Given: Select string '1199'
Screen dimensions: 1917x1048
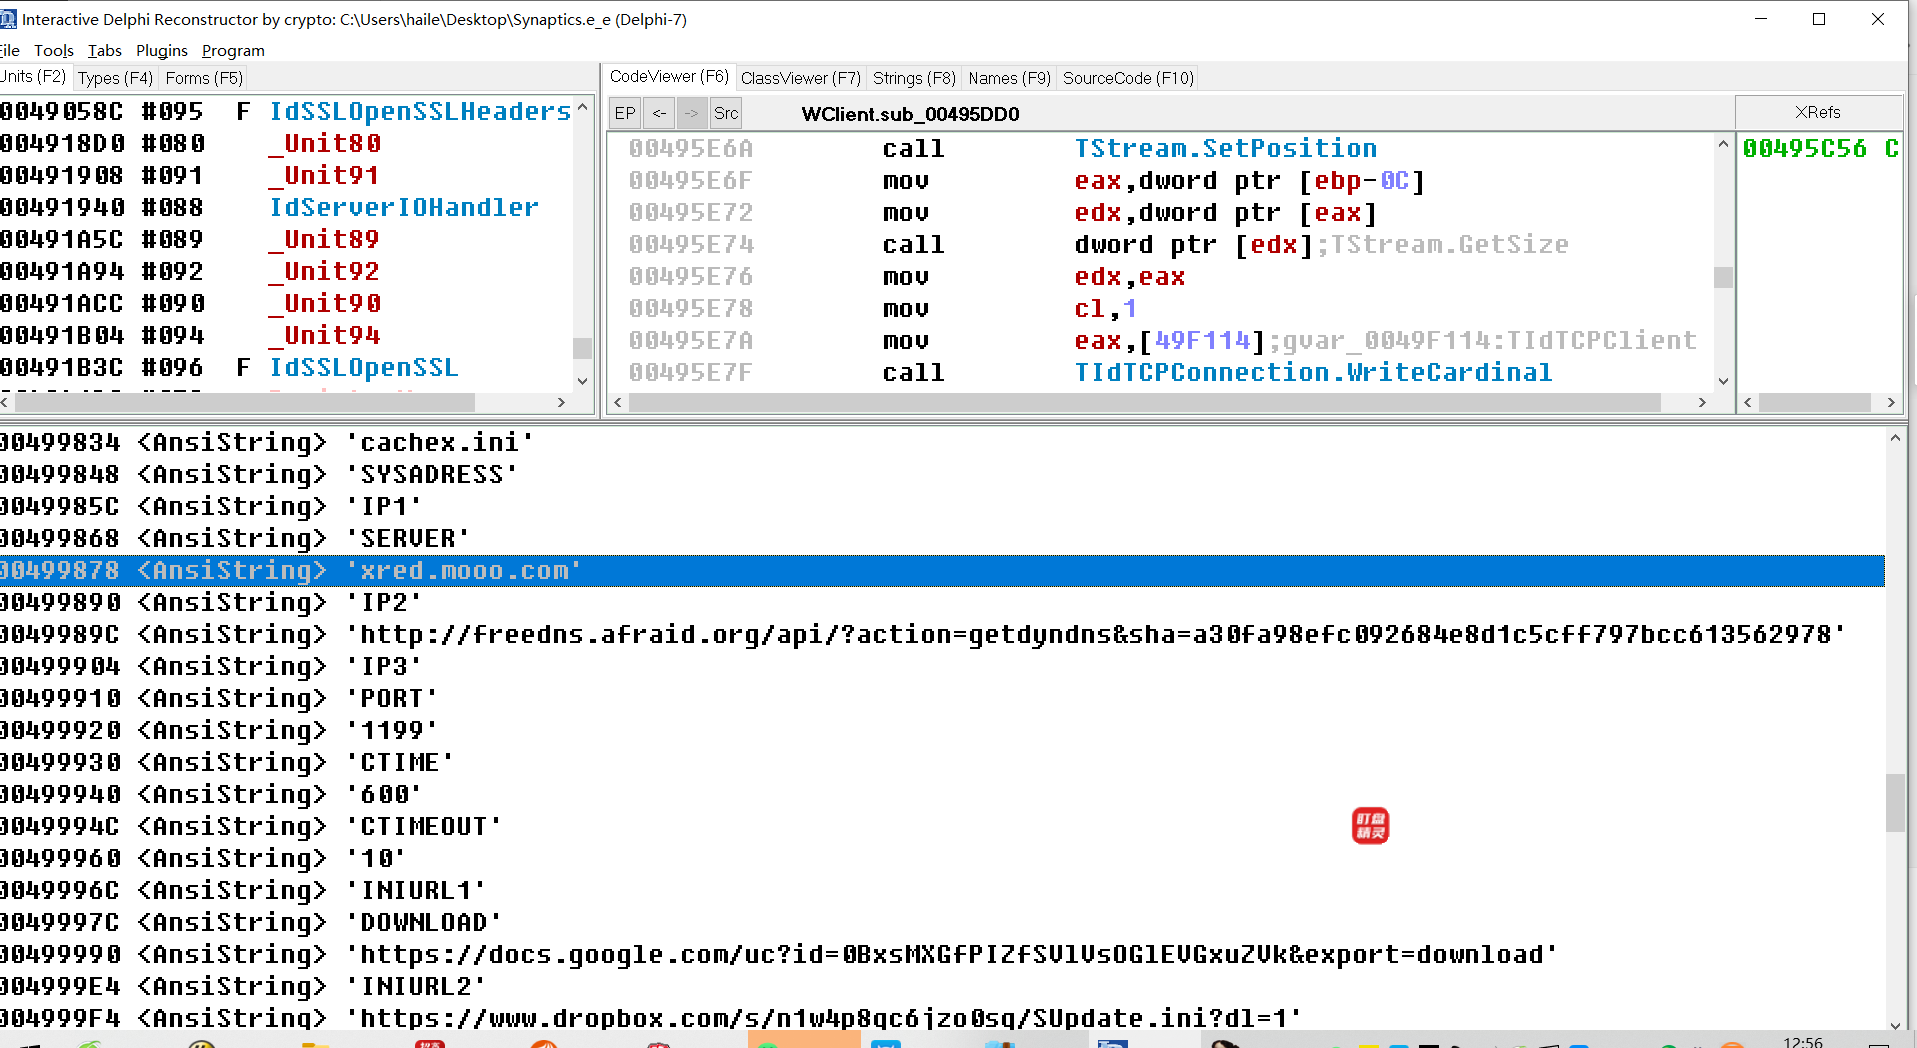Looking at the screenshot, I should (942, 730).
